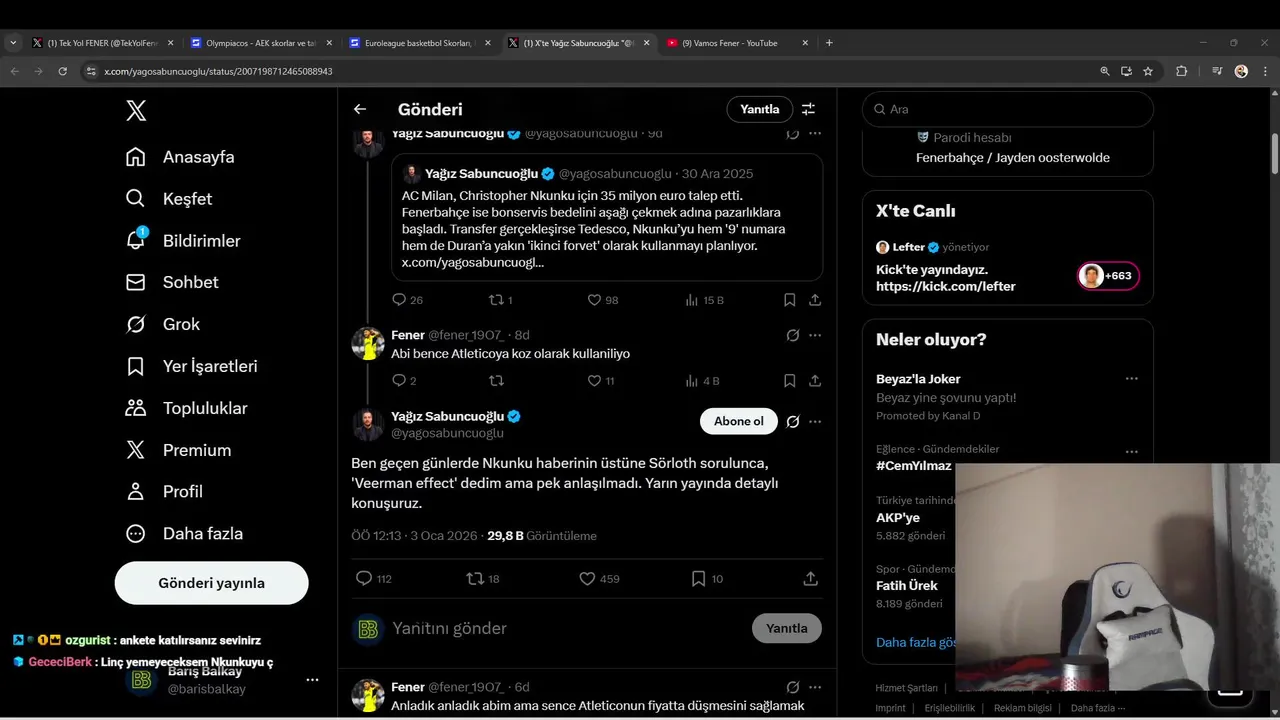Open Keşfet explore page
Image resolution: width=1280 pixels, height=720 pixels.
pyautogui.click(x=169, y=199)
